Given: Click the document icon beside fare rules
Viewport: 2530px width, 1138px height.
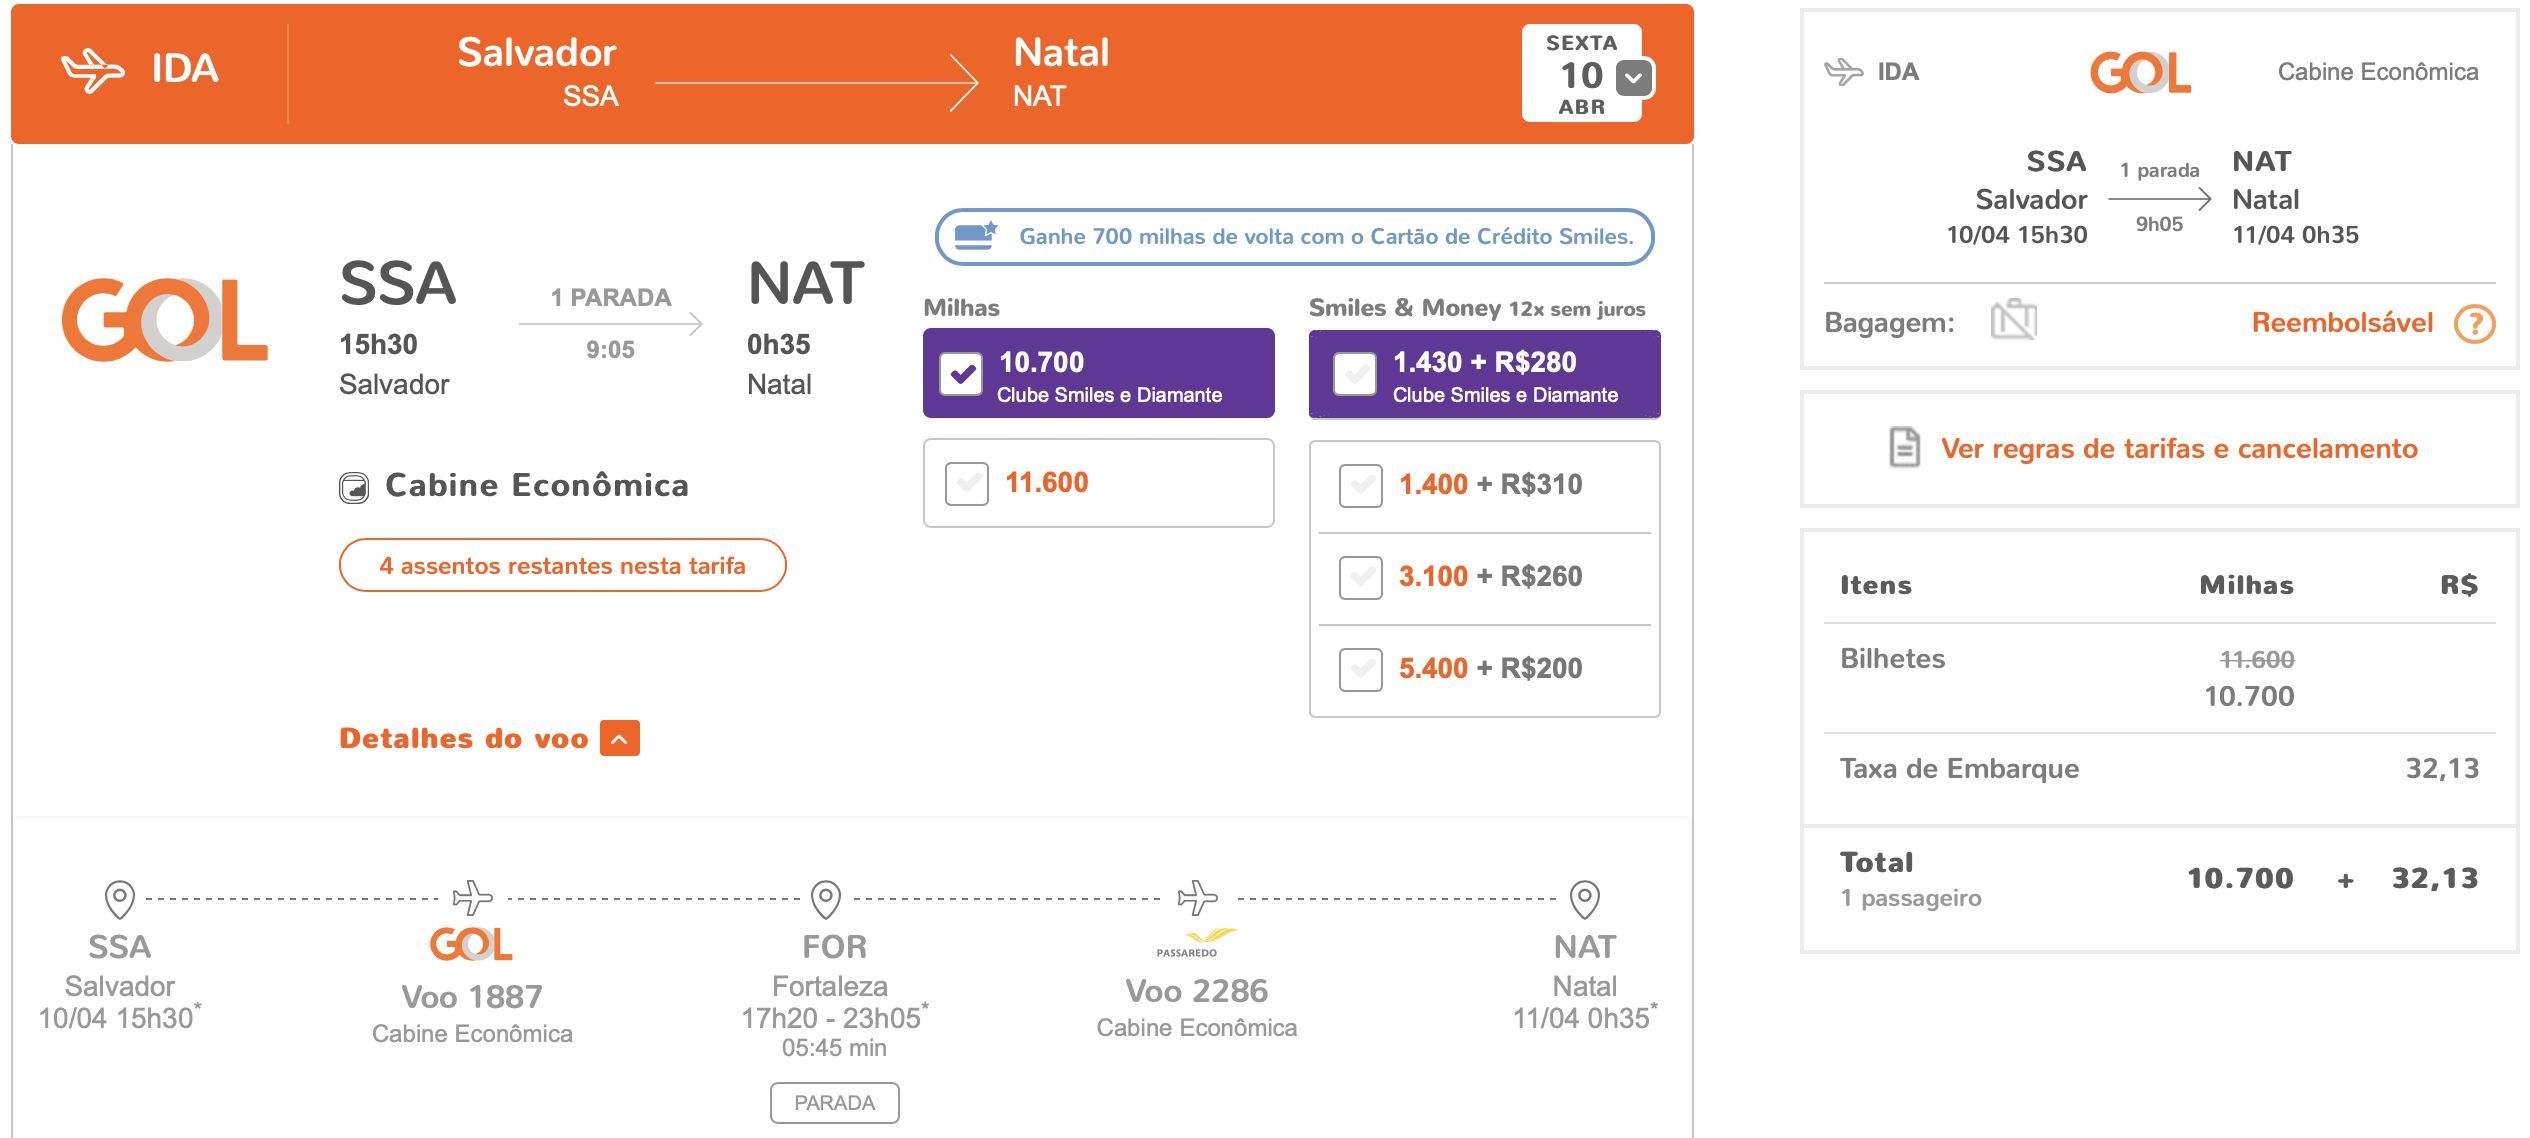Looking at the screenshot, I should click(1904, 447).
